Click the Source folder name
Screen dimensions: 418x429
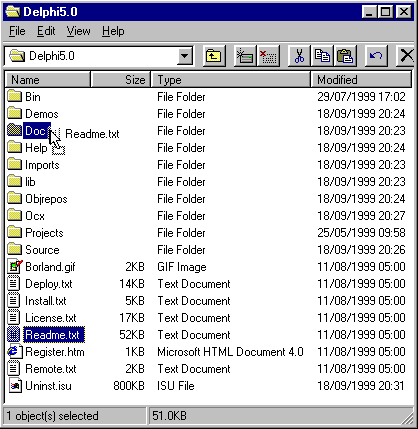pyautogui.click(x=42, y=250)
